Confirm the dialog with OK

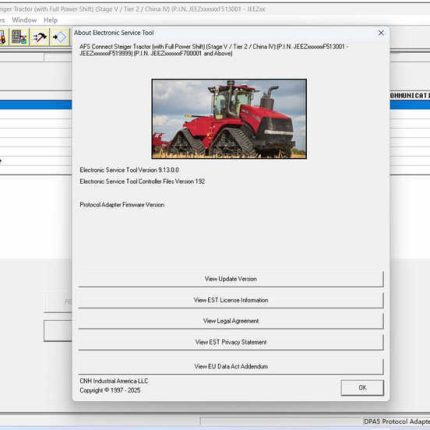[362, 388]
